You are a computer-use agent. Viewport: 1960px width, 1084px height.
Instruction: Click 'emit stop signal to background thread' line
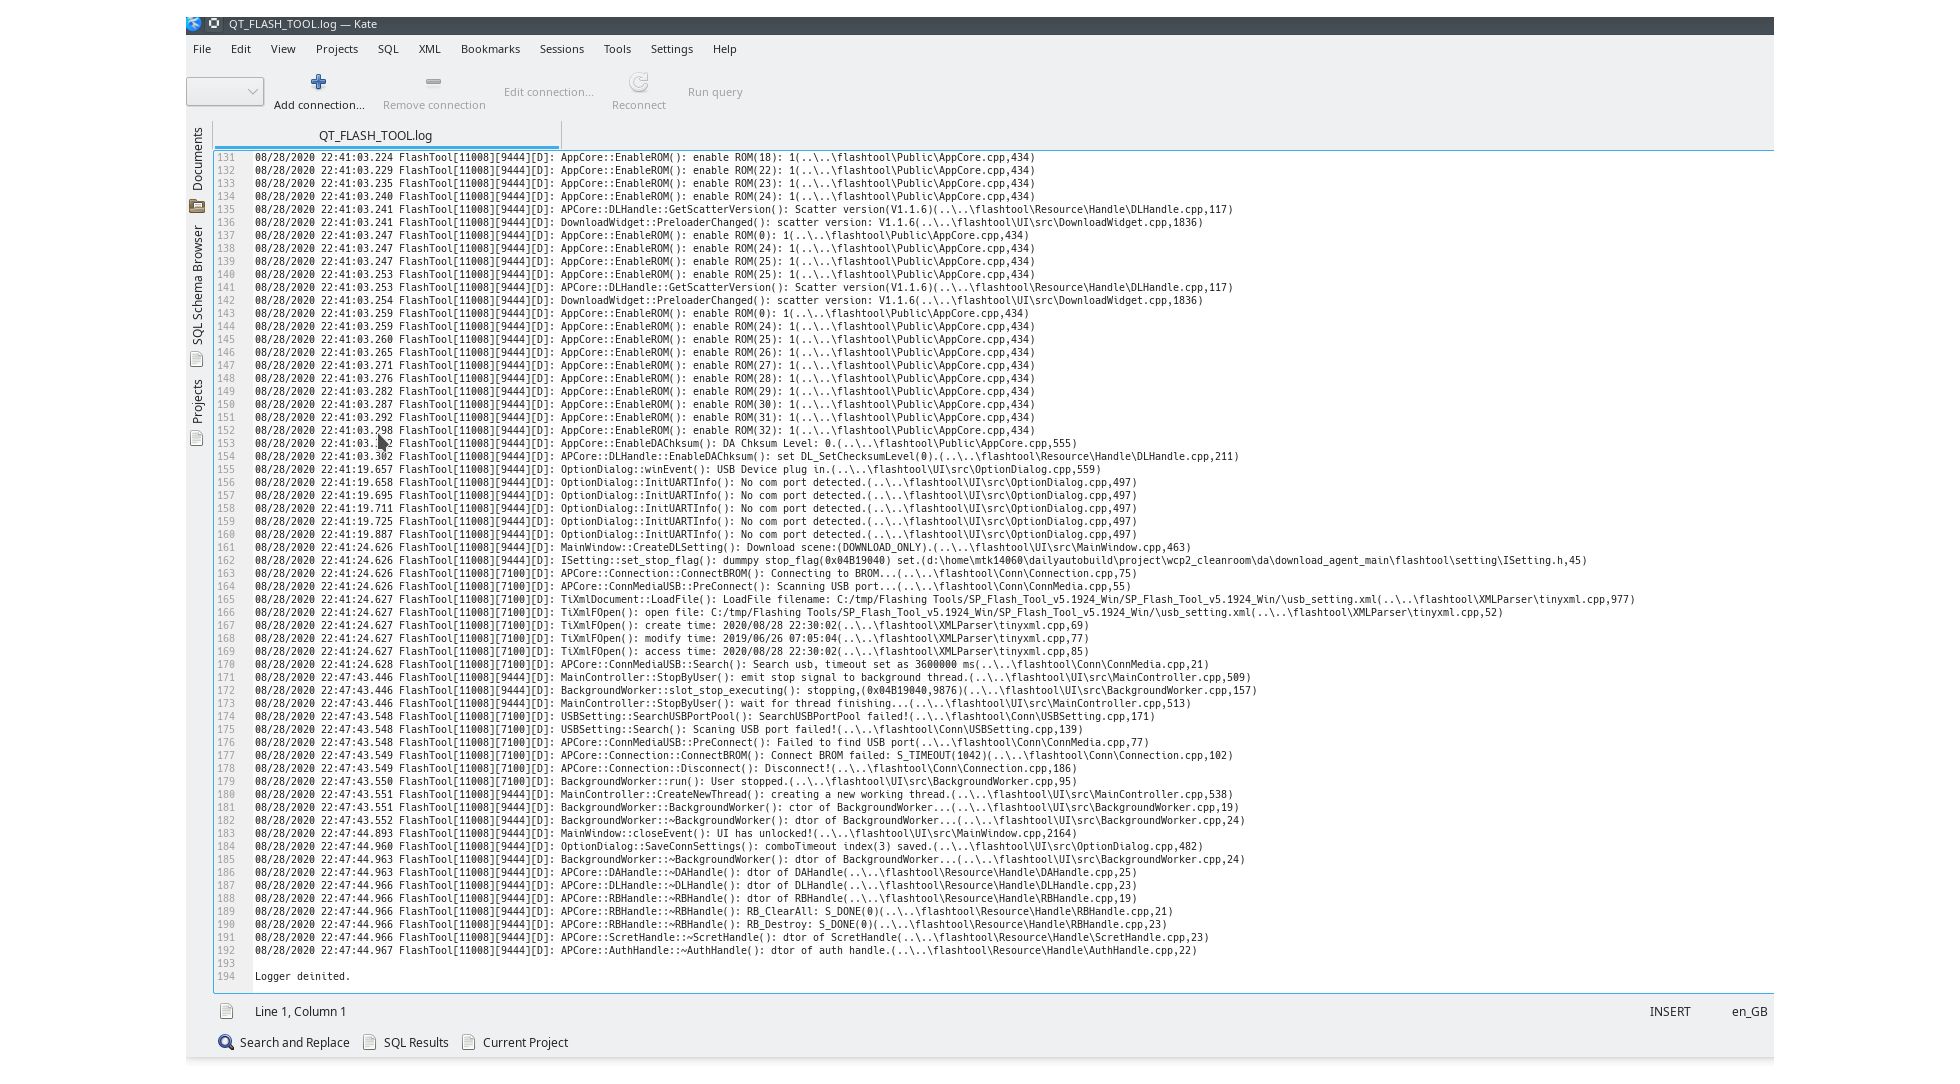click(752, 678)
